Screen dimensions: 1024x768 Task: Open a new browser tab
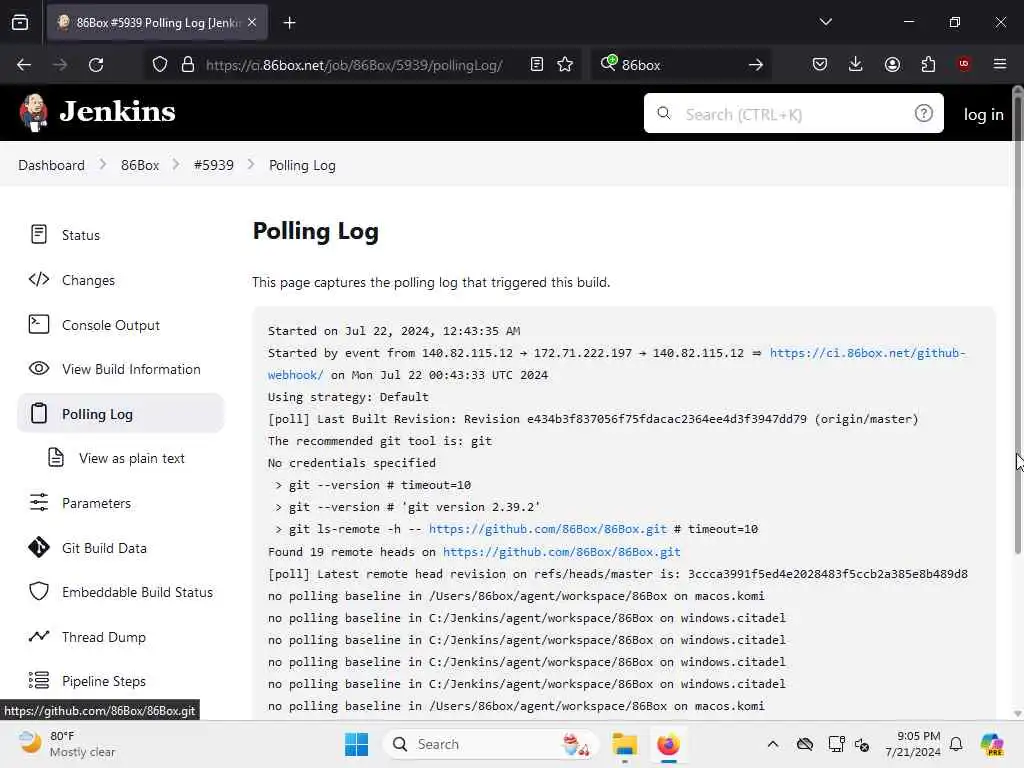(289, 23)
